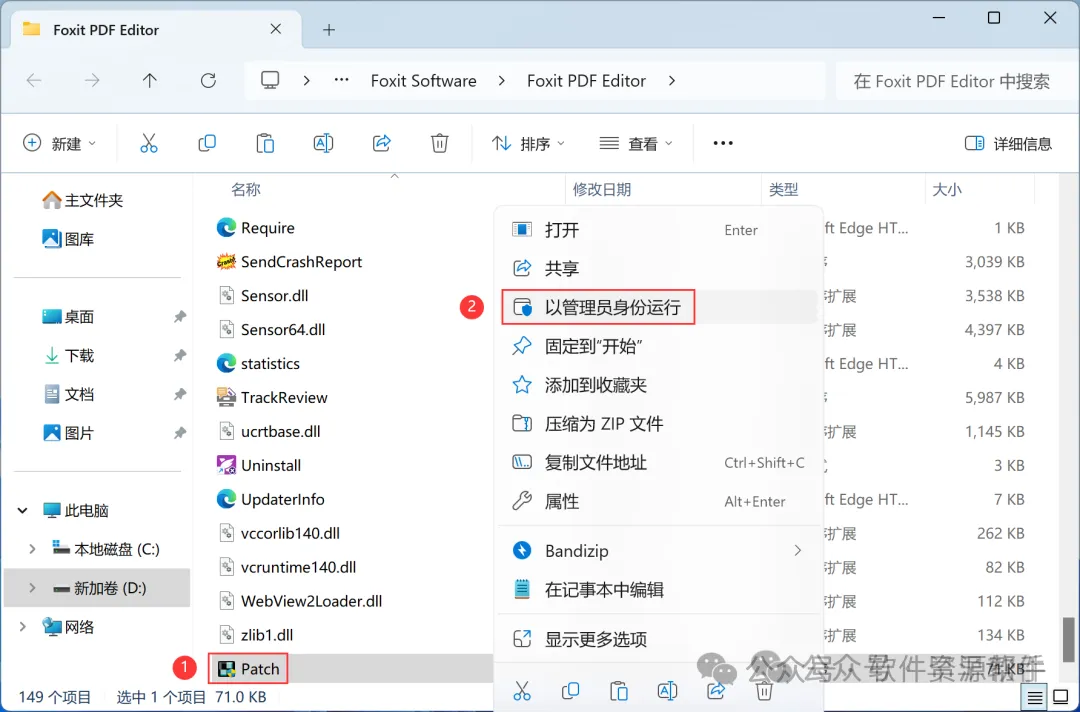The image size is (1080, 712).
Task: Choose 复制文件地址 in the context menu
Action: tap(658, 462)
